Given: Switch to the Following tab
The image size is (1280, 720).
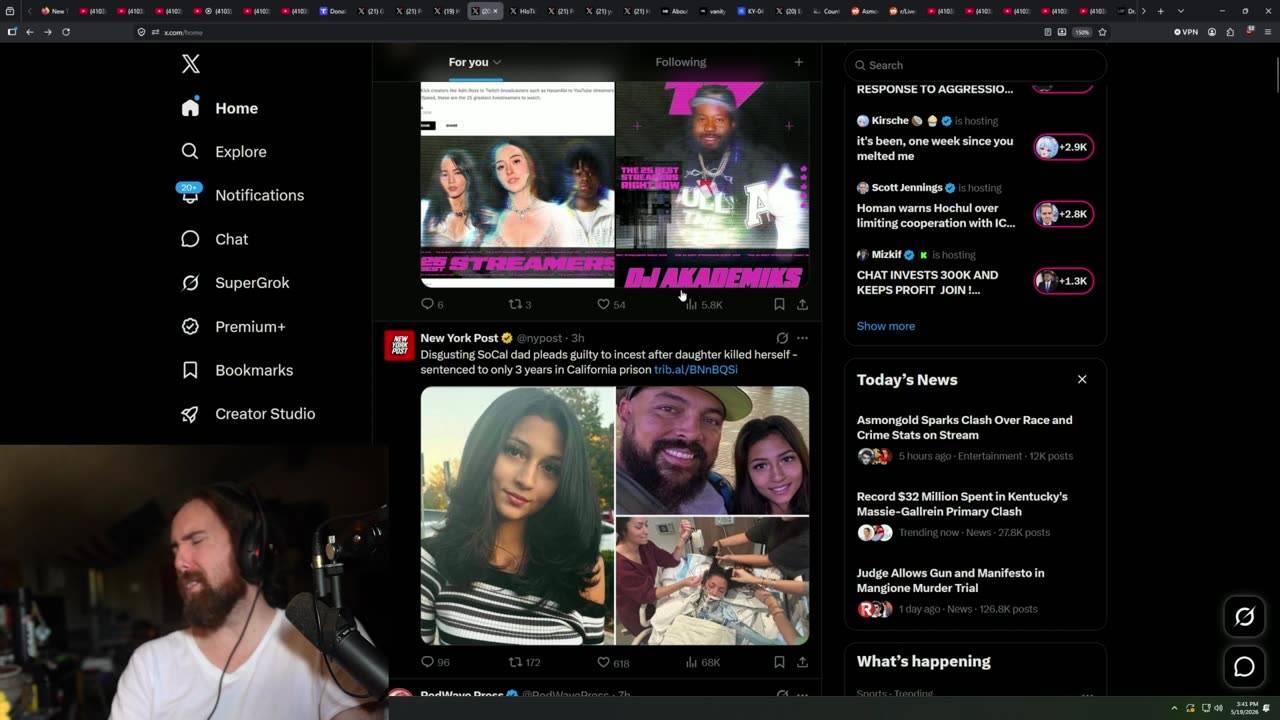Looking at the screenshot, I should [681, 62].
